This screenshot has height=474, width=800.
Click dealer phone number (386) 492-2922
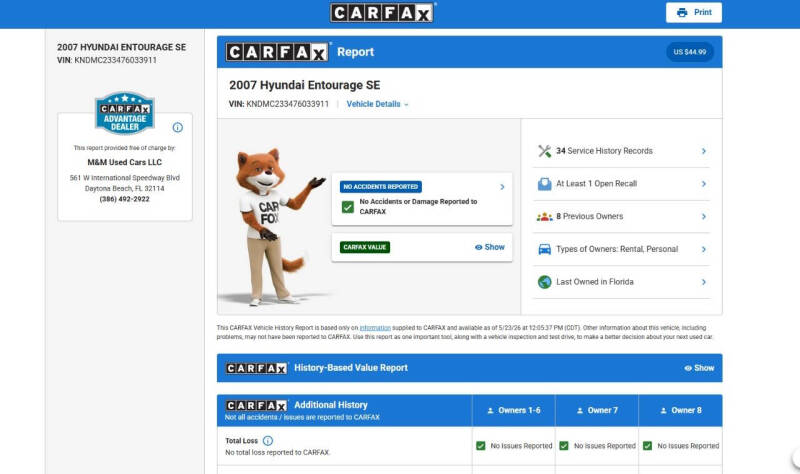pos(124,199)
